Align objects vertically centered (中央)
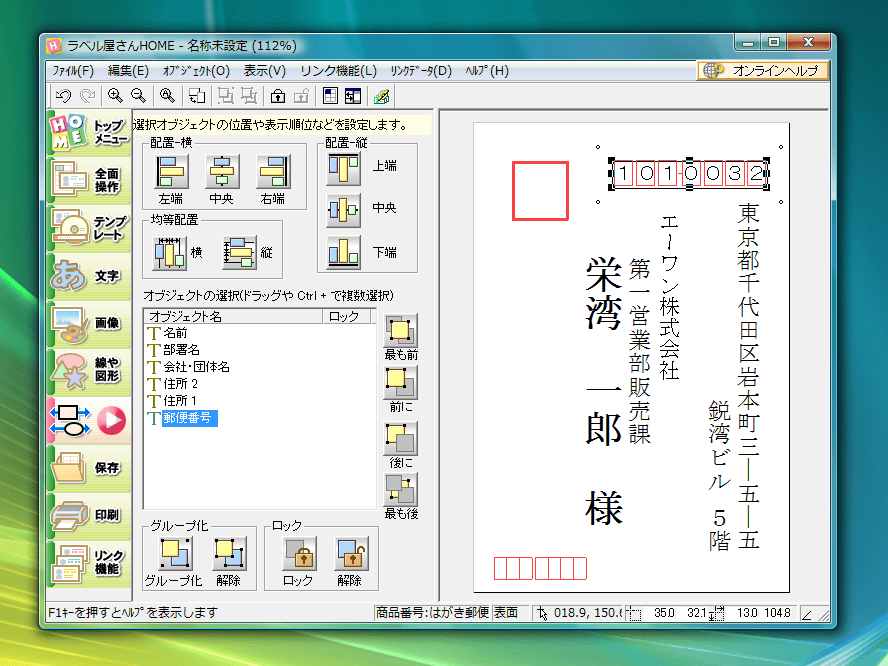888x666 pixels. (343, 210)
